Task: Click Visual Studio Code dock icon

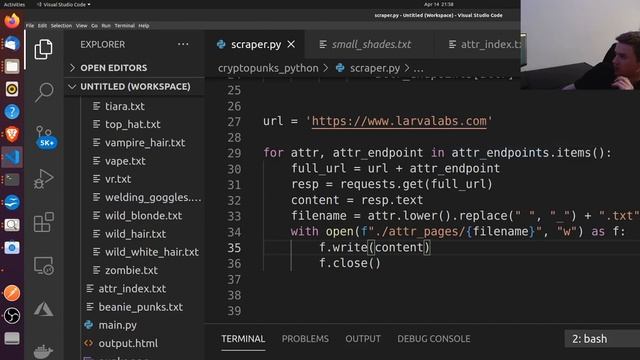Action: [x=12, y=157]
